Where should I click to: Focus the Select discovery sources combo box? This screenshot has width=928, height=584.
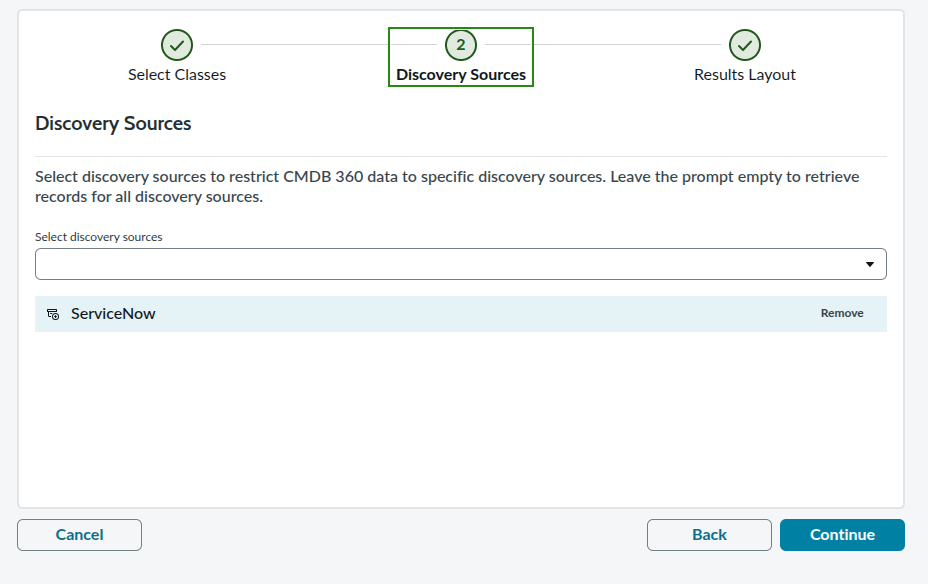point(460,264)
